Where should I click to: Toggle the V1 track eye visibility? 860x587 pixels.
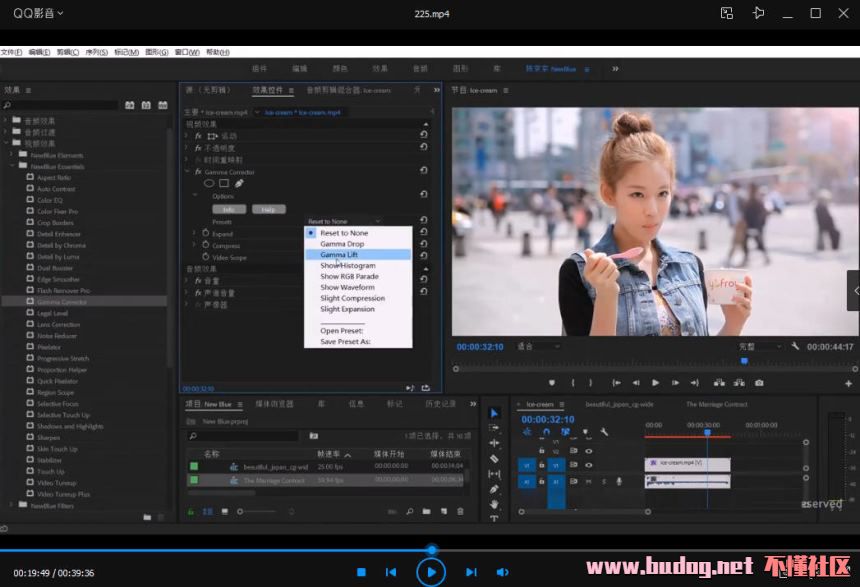(x=588, y=464)
